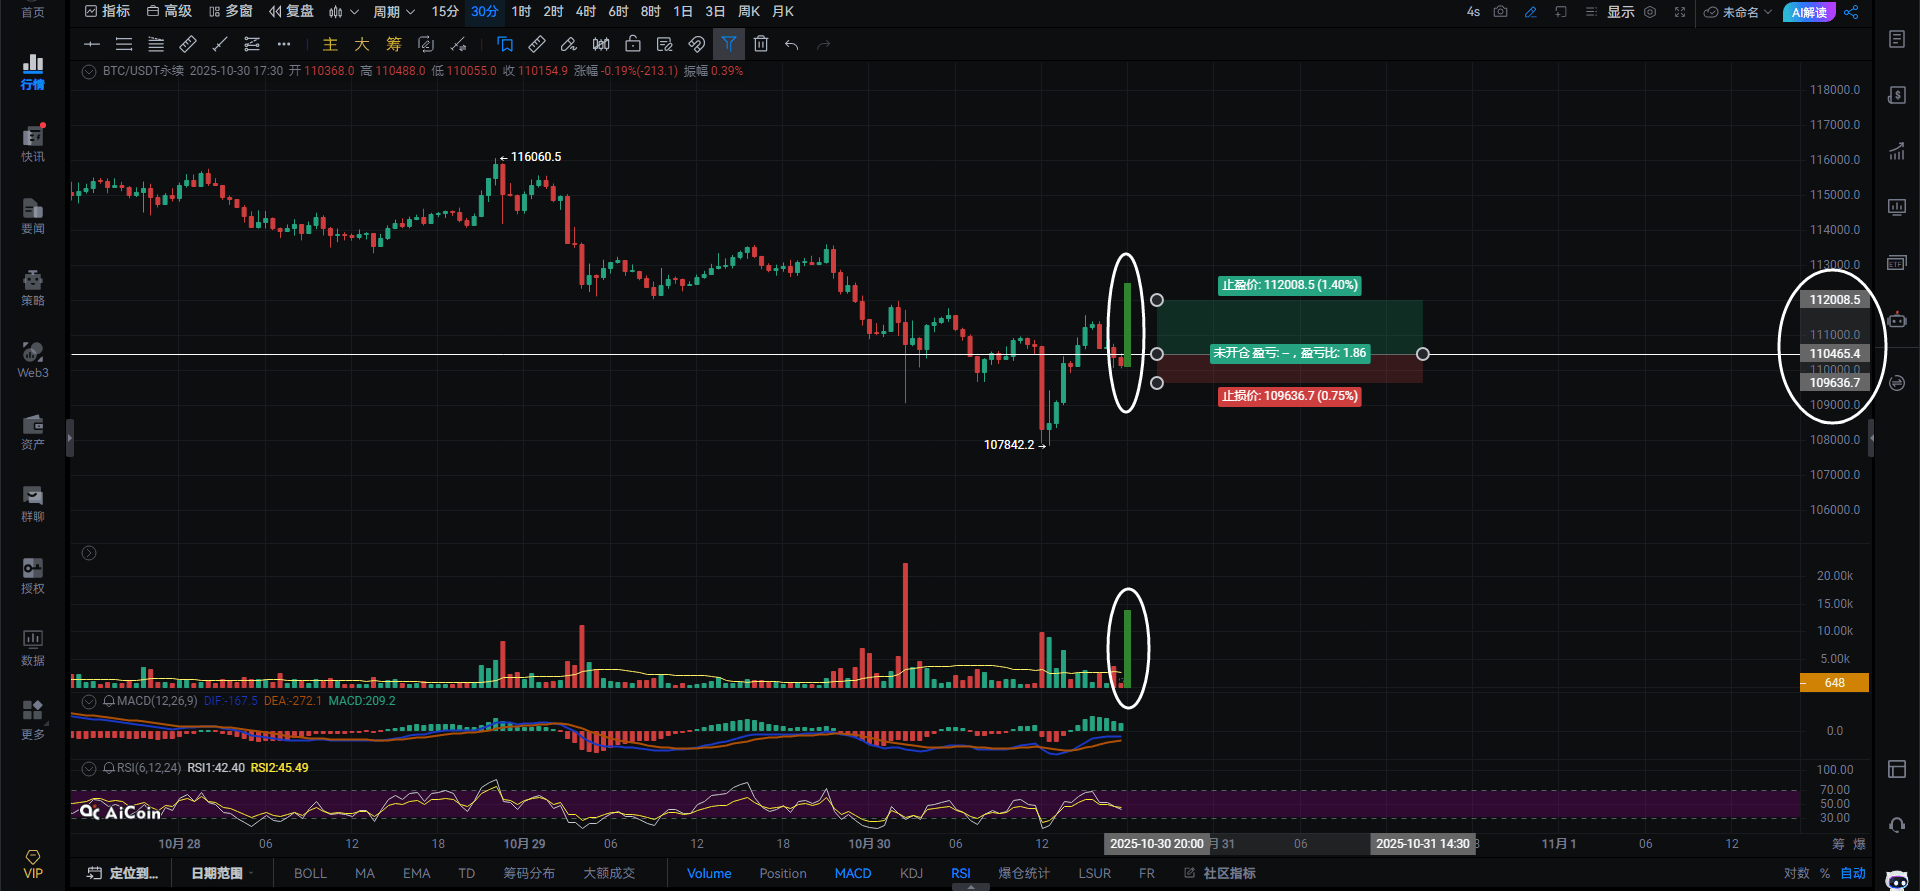
Task: Collapse the MACD indicator panel header arrow
Action: 89,701
